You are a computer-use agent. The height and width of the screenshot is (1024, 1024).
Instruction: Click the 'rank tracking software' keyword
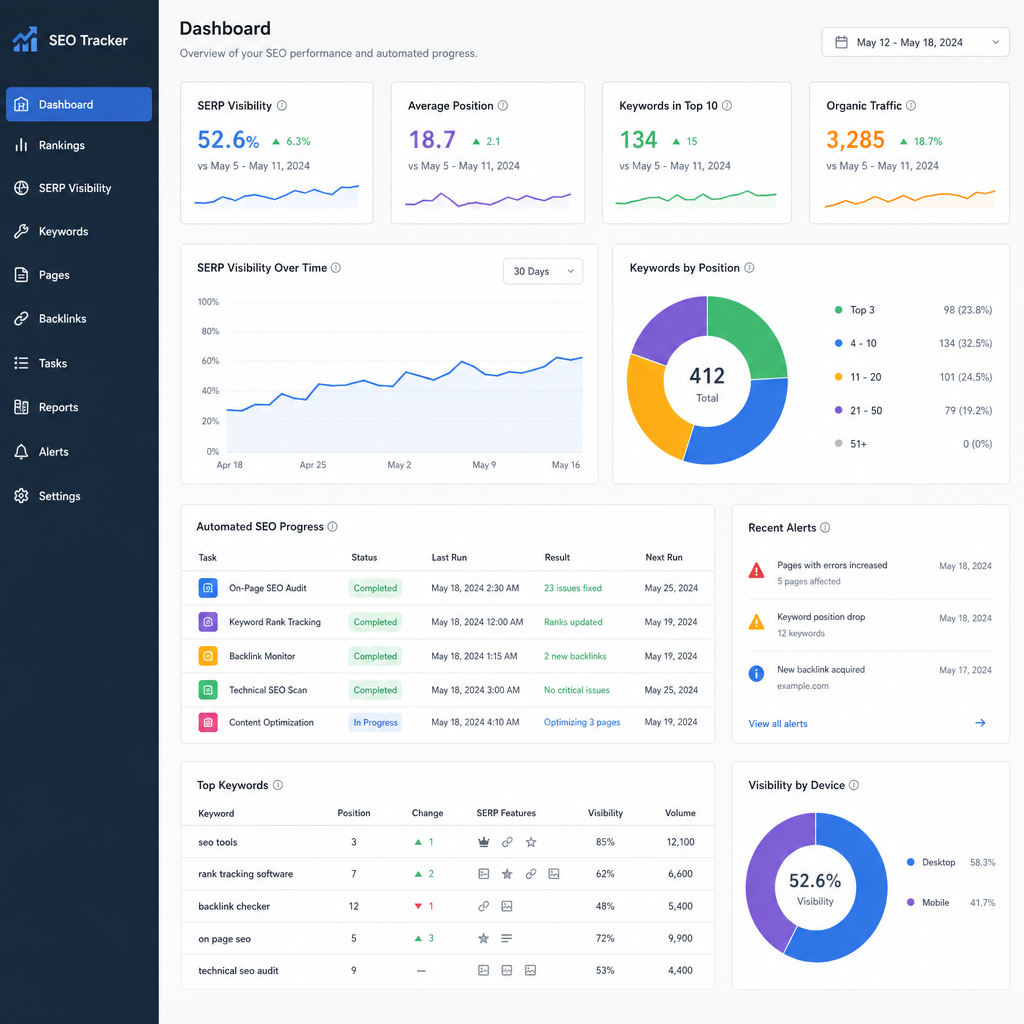(246, 874)
